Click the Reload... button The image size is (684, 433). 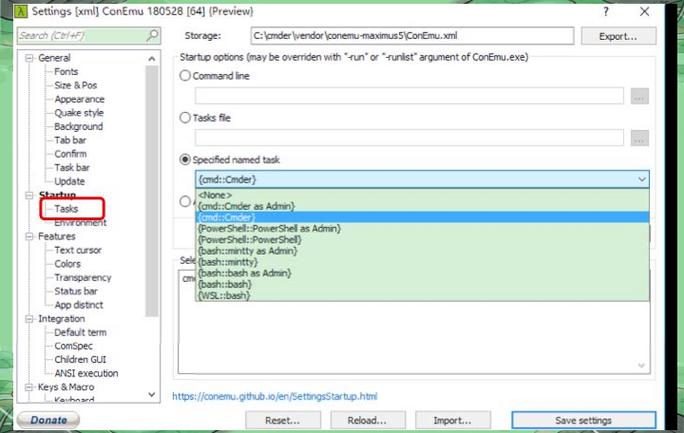tap(367, 420)
